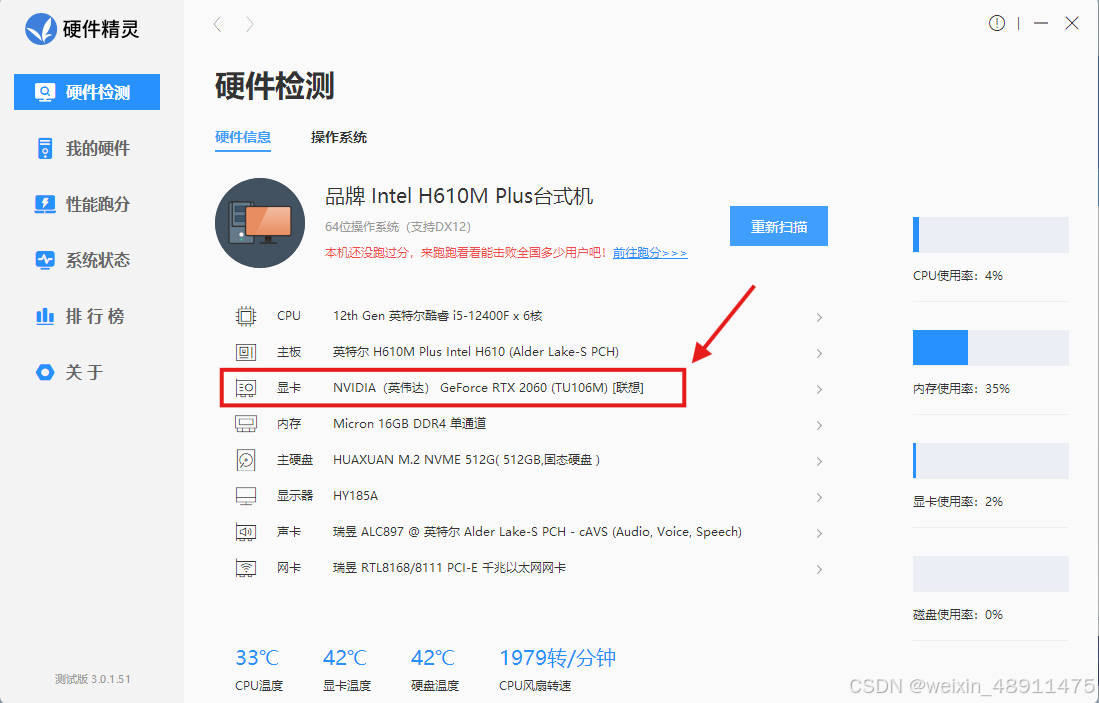Expand the 声卡 row chevron
The height and width of the screenshot is (703, 1099).
coord(819,533)
